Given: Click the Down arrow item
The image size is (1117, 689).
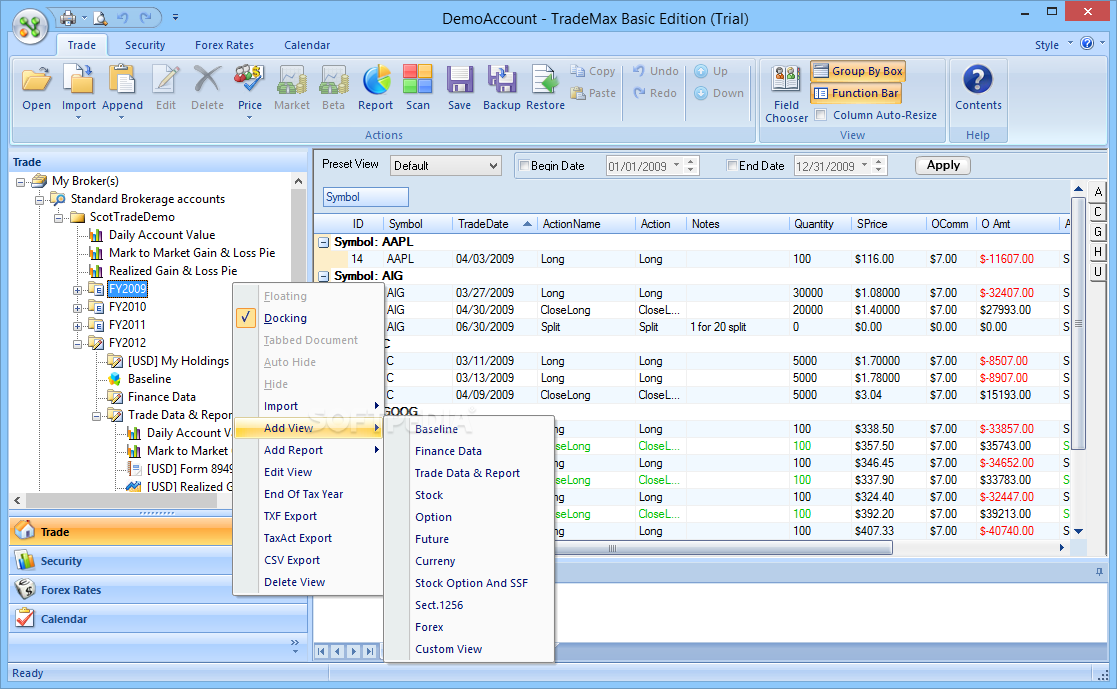Looking at the screenshot, I should [x=719, y=93].
